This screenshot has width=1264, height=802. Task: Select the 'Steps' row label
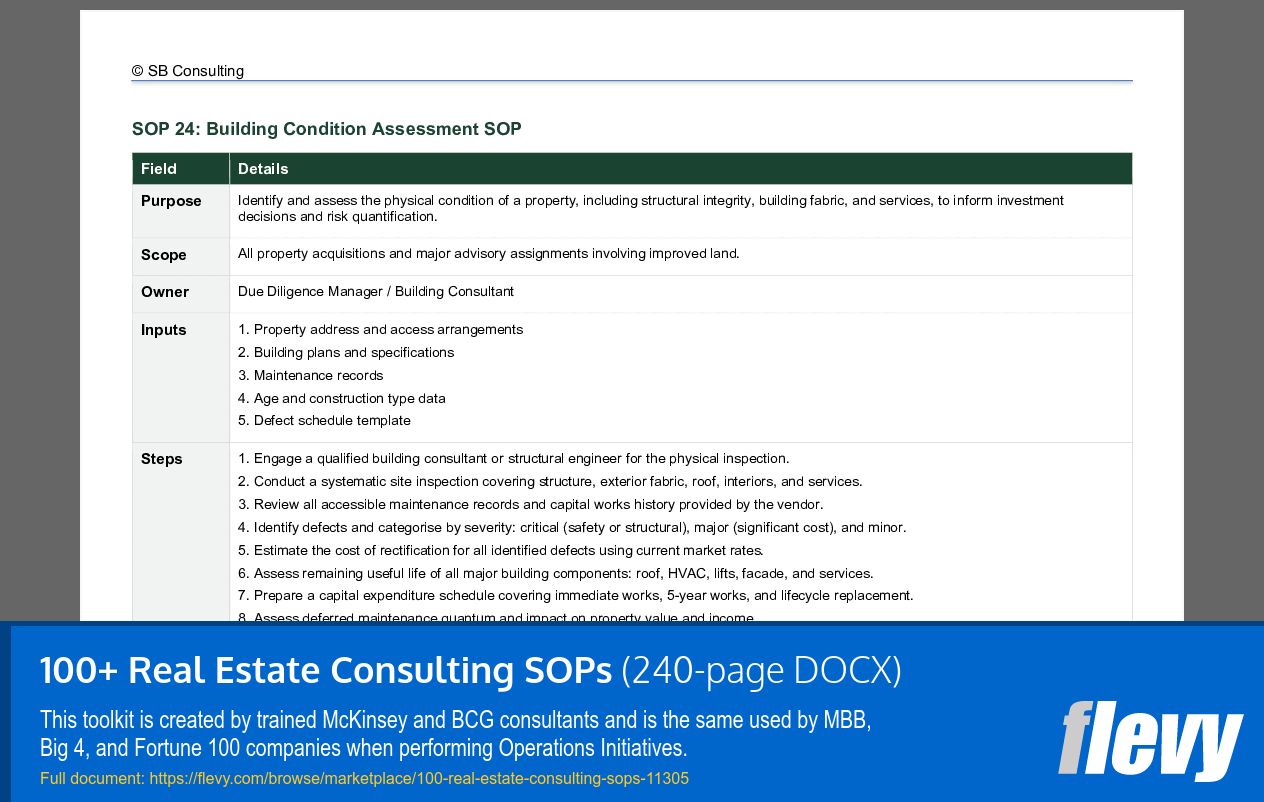[x=160, y=458]
